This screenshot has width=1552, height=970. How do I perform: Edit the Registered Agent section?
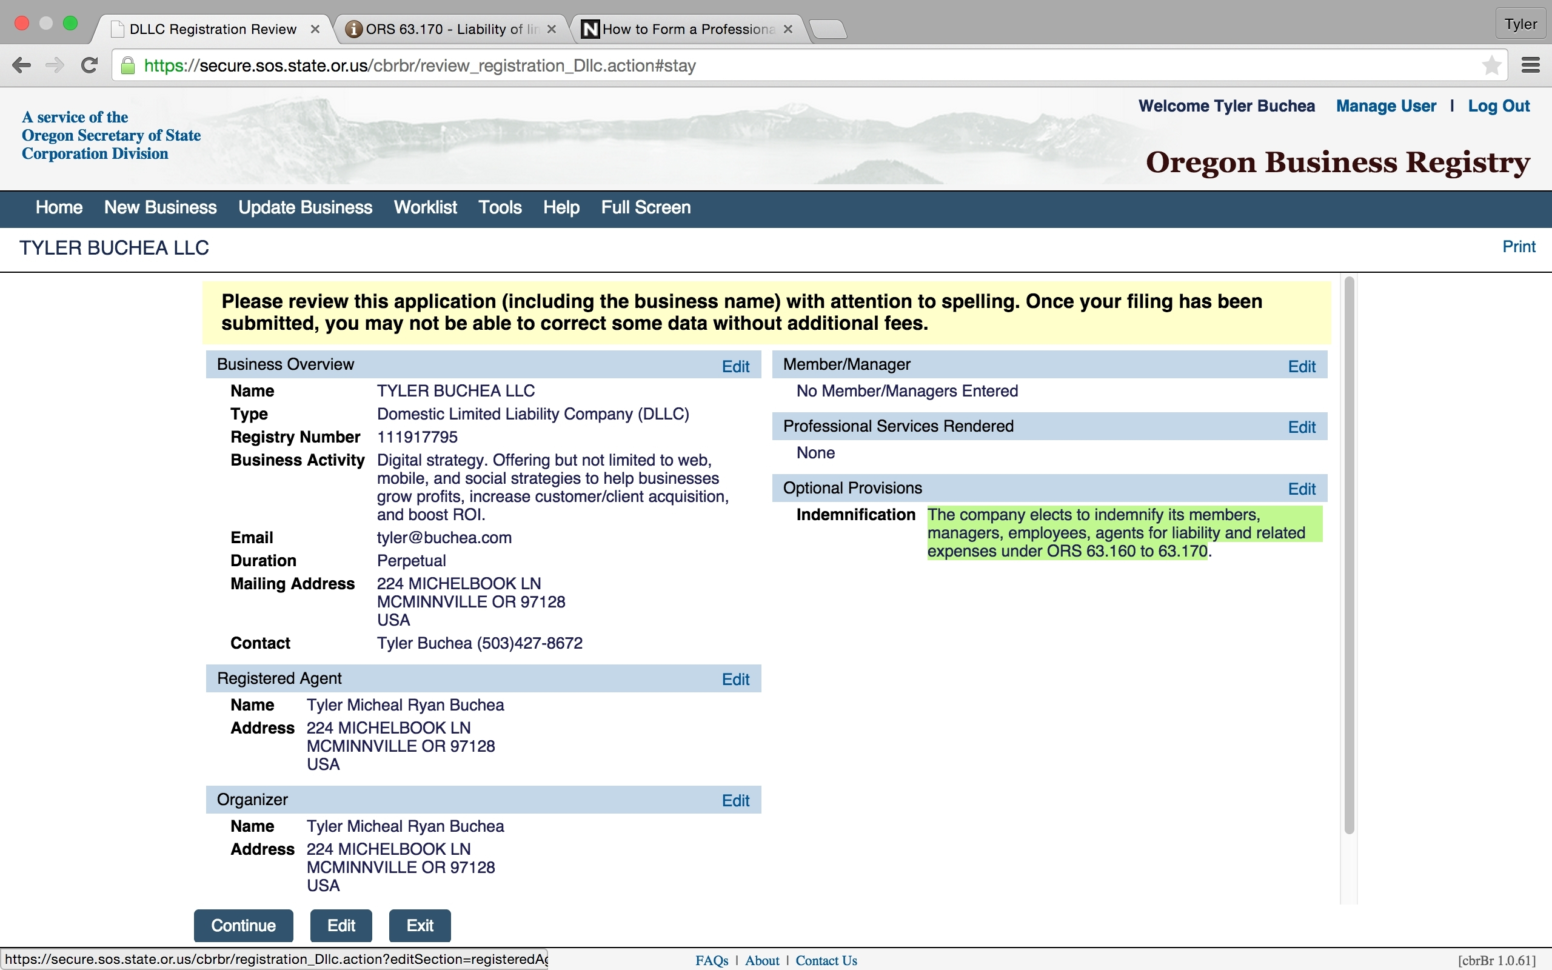click(x=735, y=679)
